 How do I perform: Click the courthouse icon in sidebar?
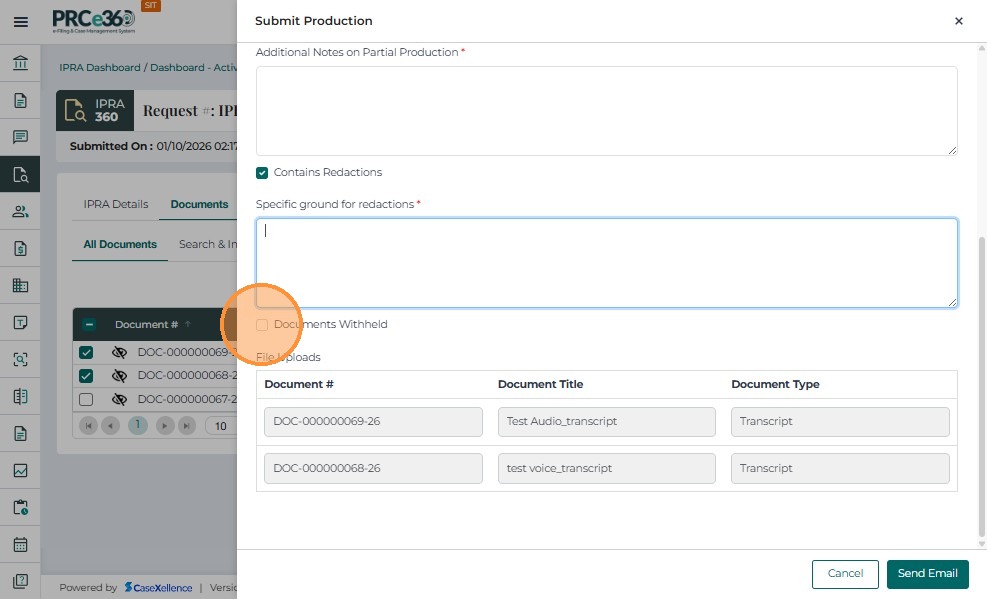20,64
